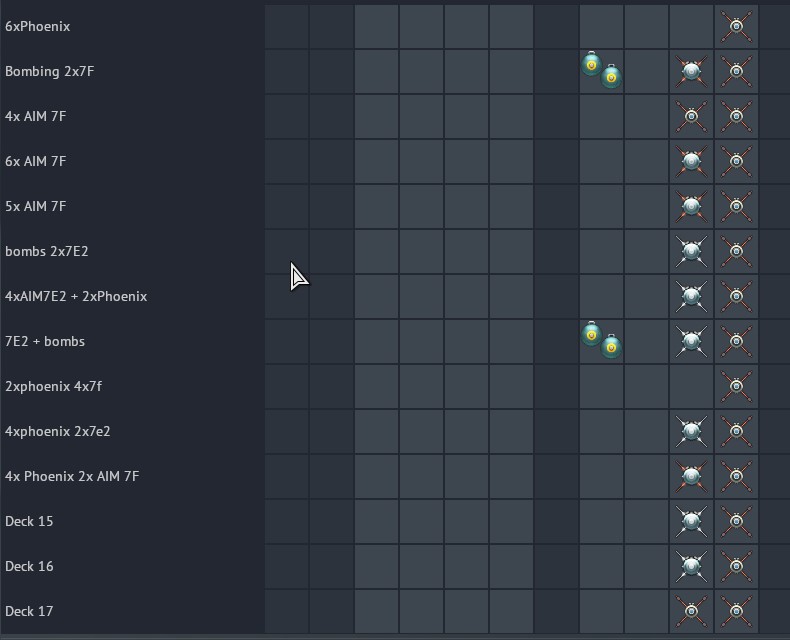Viewport: 790px width, 640px height.
Task: Open the 4xAIM7E2 + 2xPhoenix deck name
Action: point(76,296)
